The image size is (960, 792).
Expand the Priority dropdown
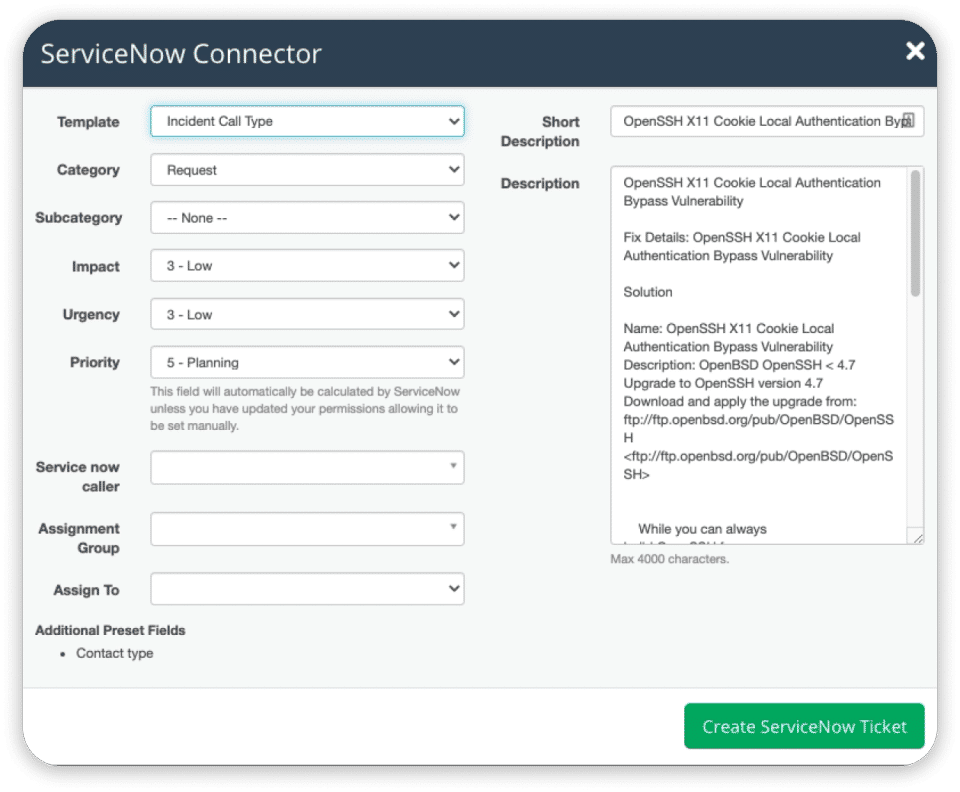(307, 362)
